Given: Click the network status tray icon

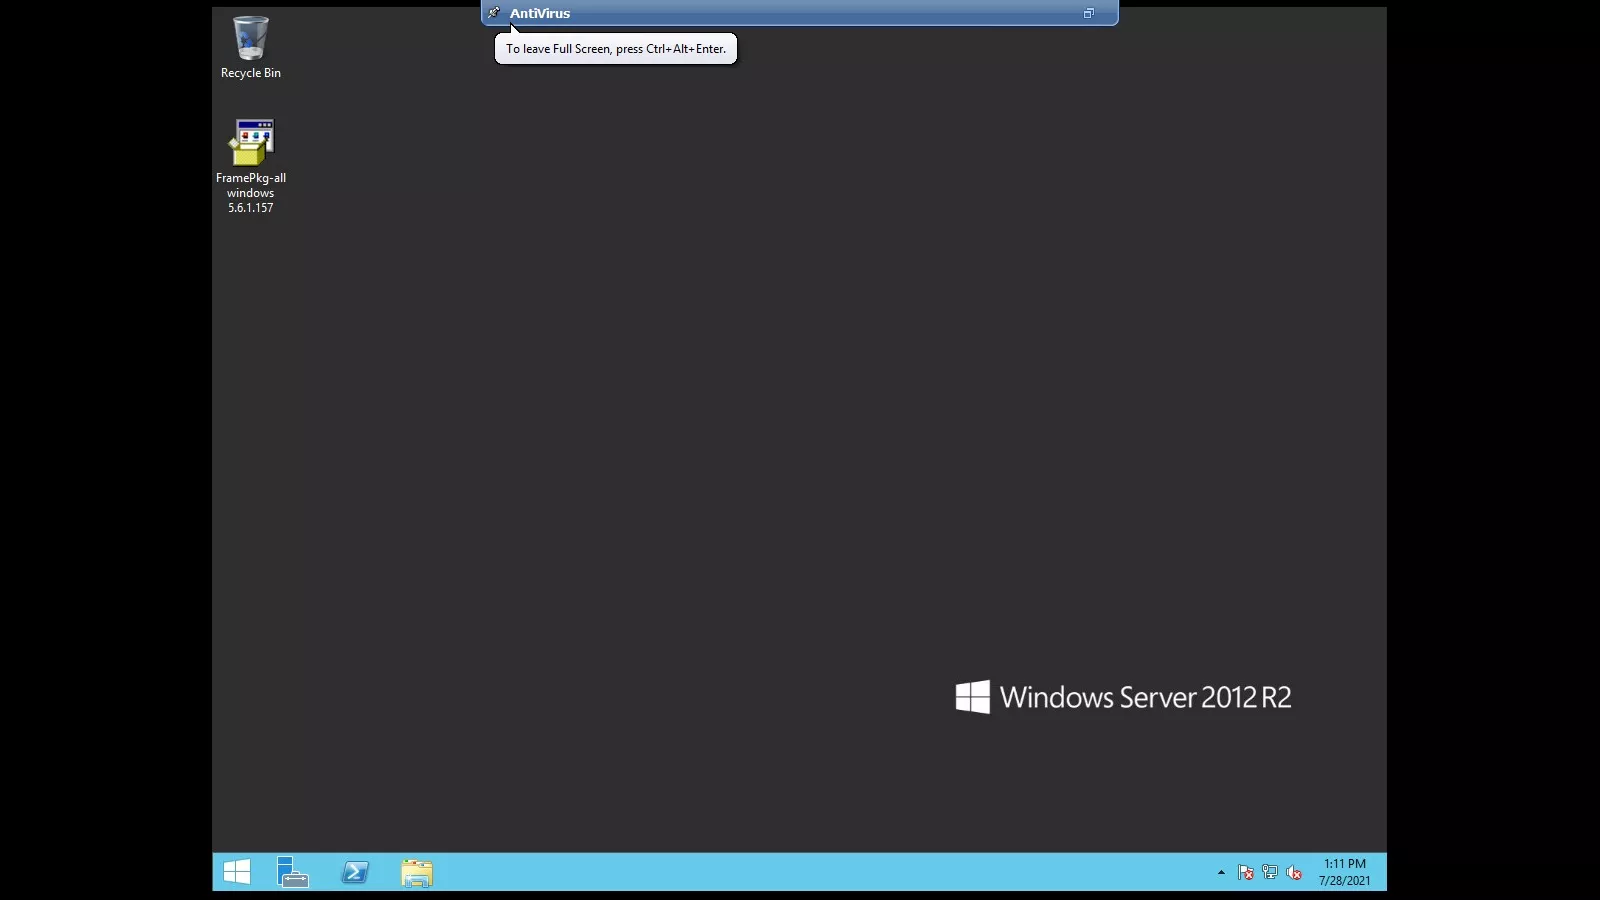Looking at the screenshot, I should (1270, 872).
